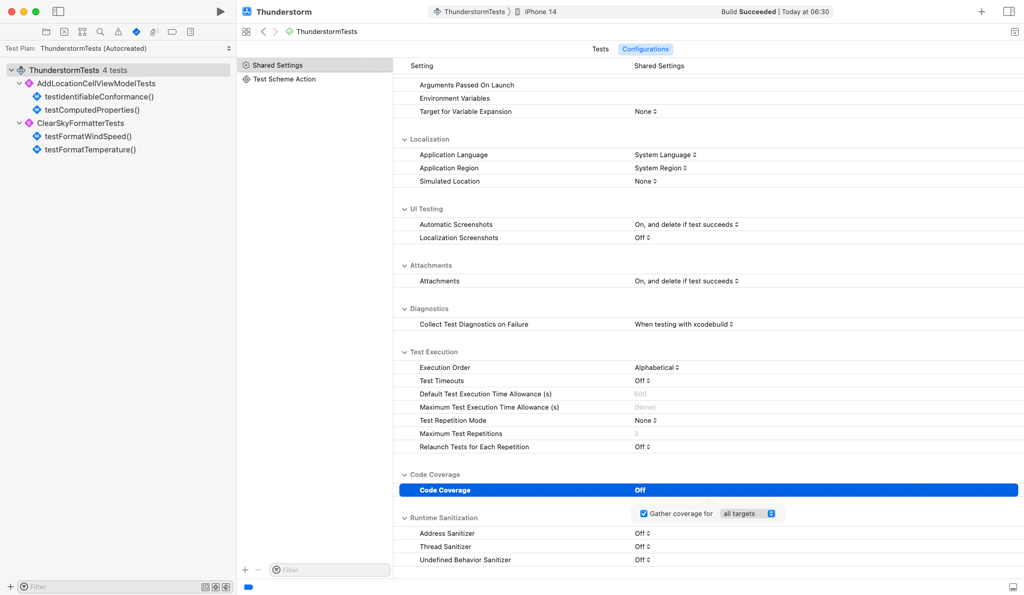This screenshot has width=1024, height=595.
Task: Select the Configurations tab
Action: click(x=645, y=48)
